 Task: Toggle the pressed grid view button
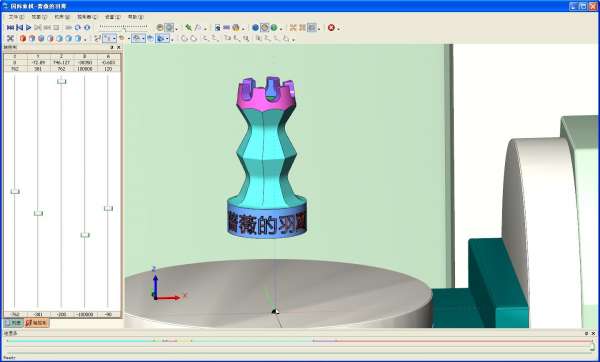pyautogui.click(x=312, y=28)
